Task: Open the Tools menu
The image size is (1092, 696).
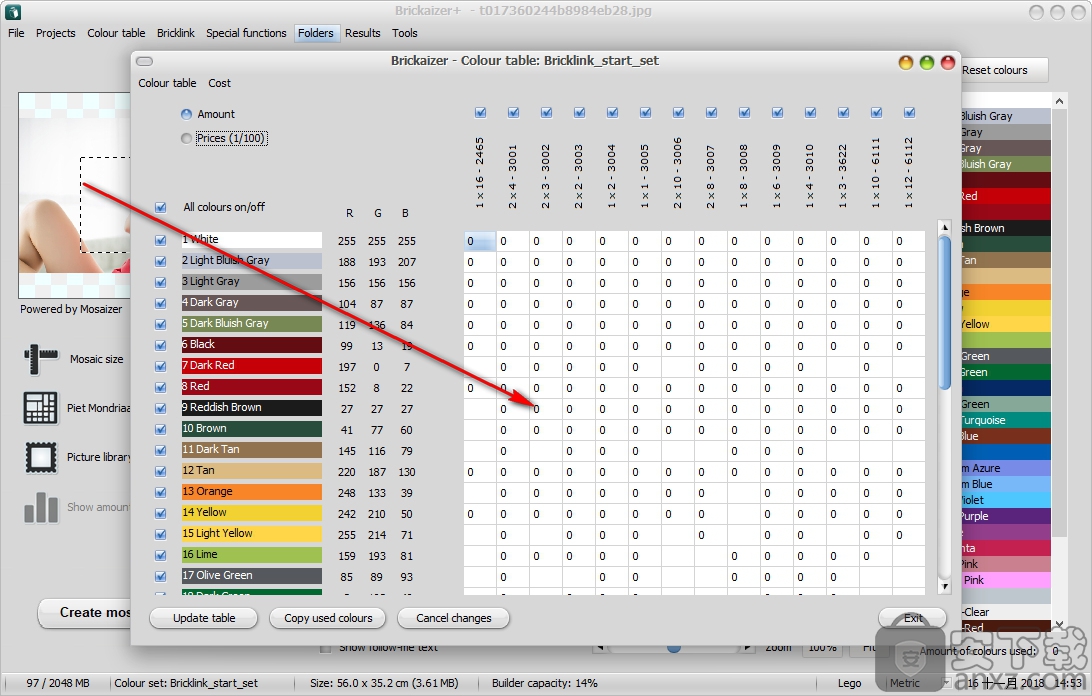Action: pyautogui.click(x=405, y=33)
